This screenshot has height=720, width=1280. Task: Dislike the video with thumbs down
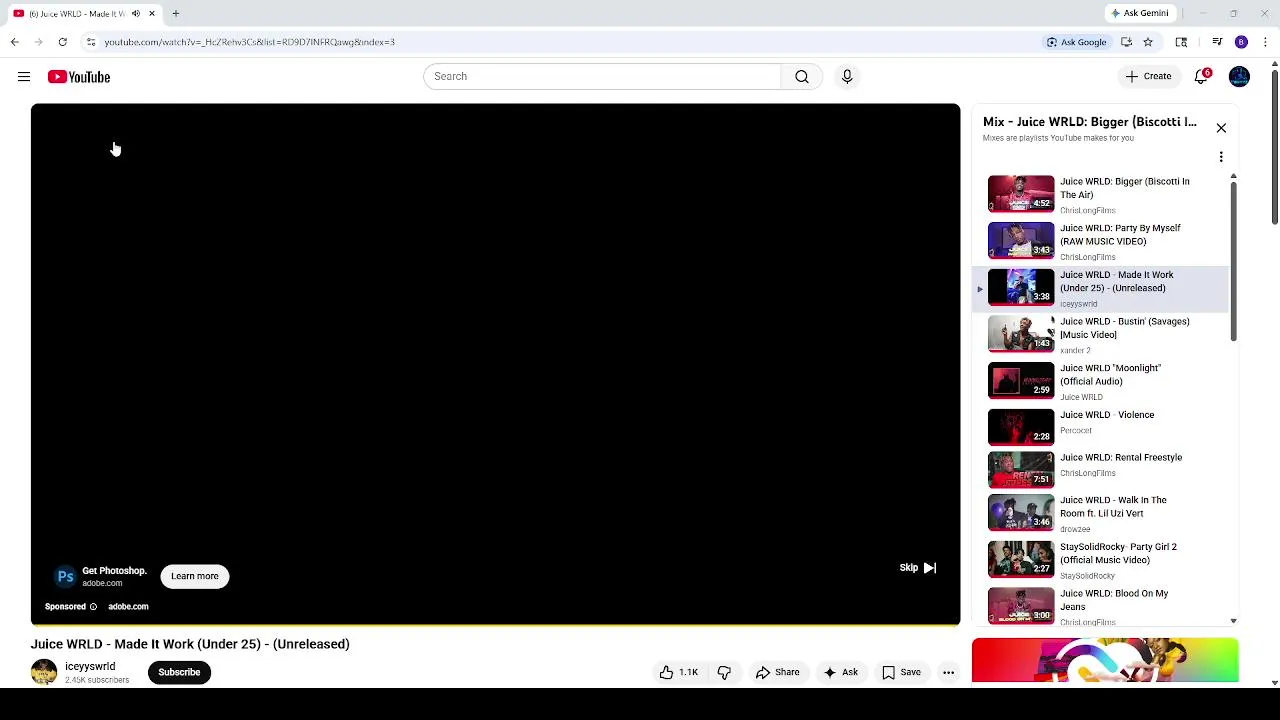724,672
